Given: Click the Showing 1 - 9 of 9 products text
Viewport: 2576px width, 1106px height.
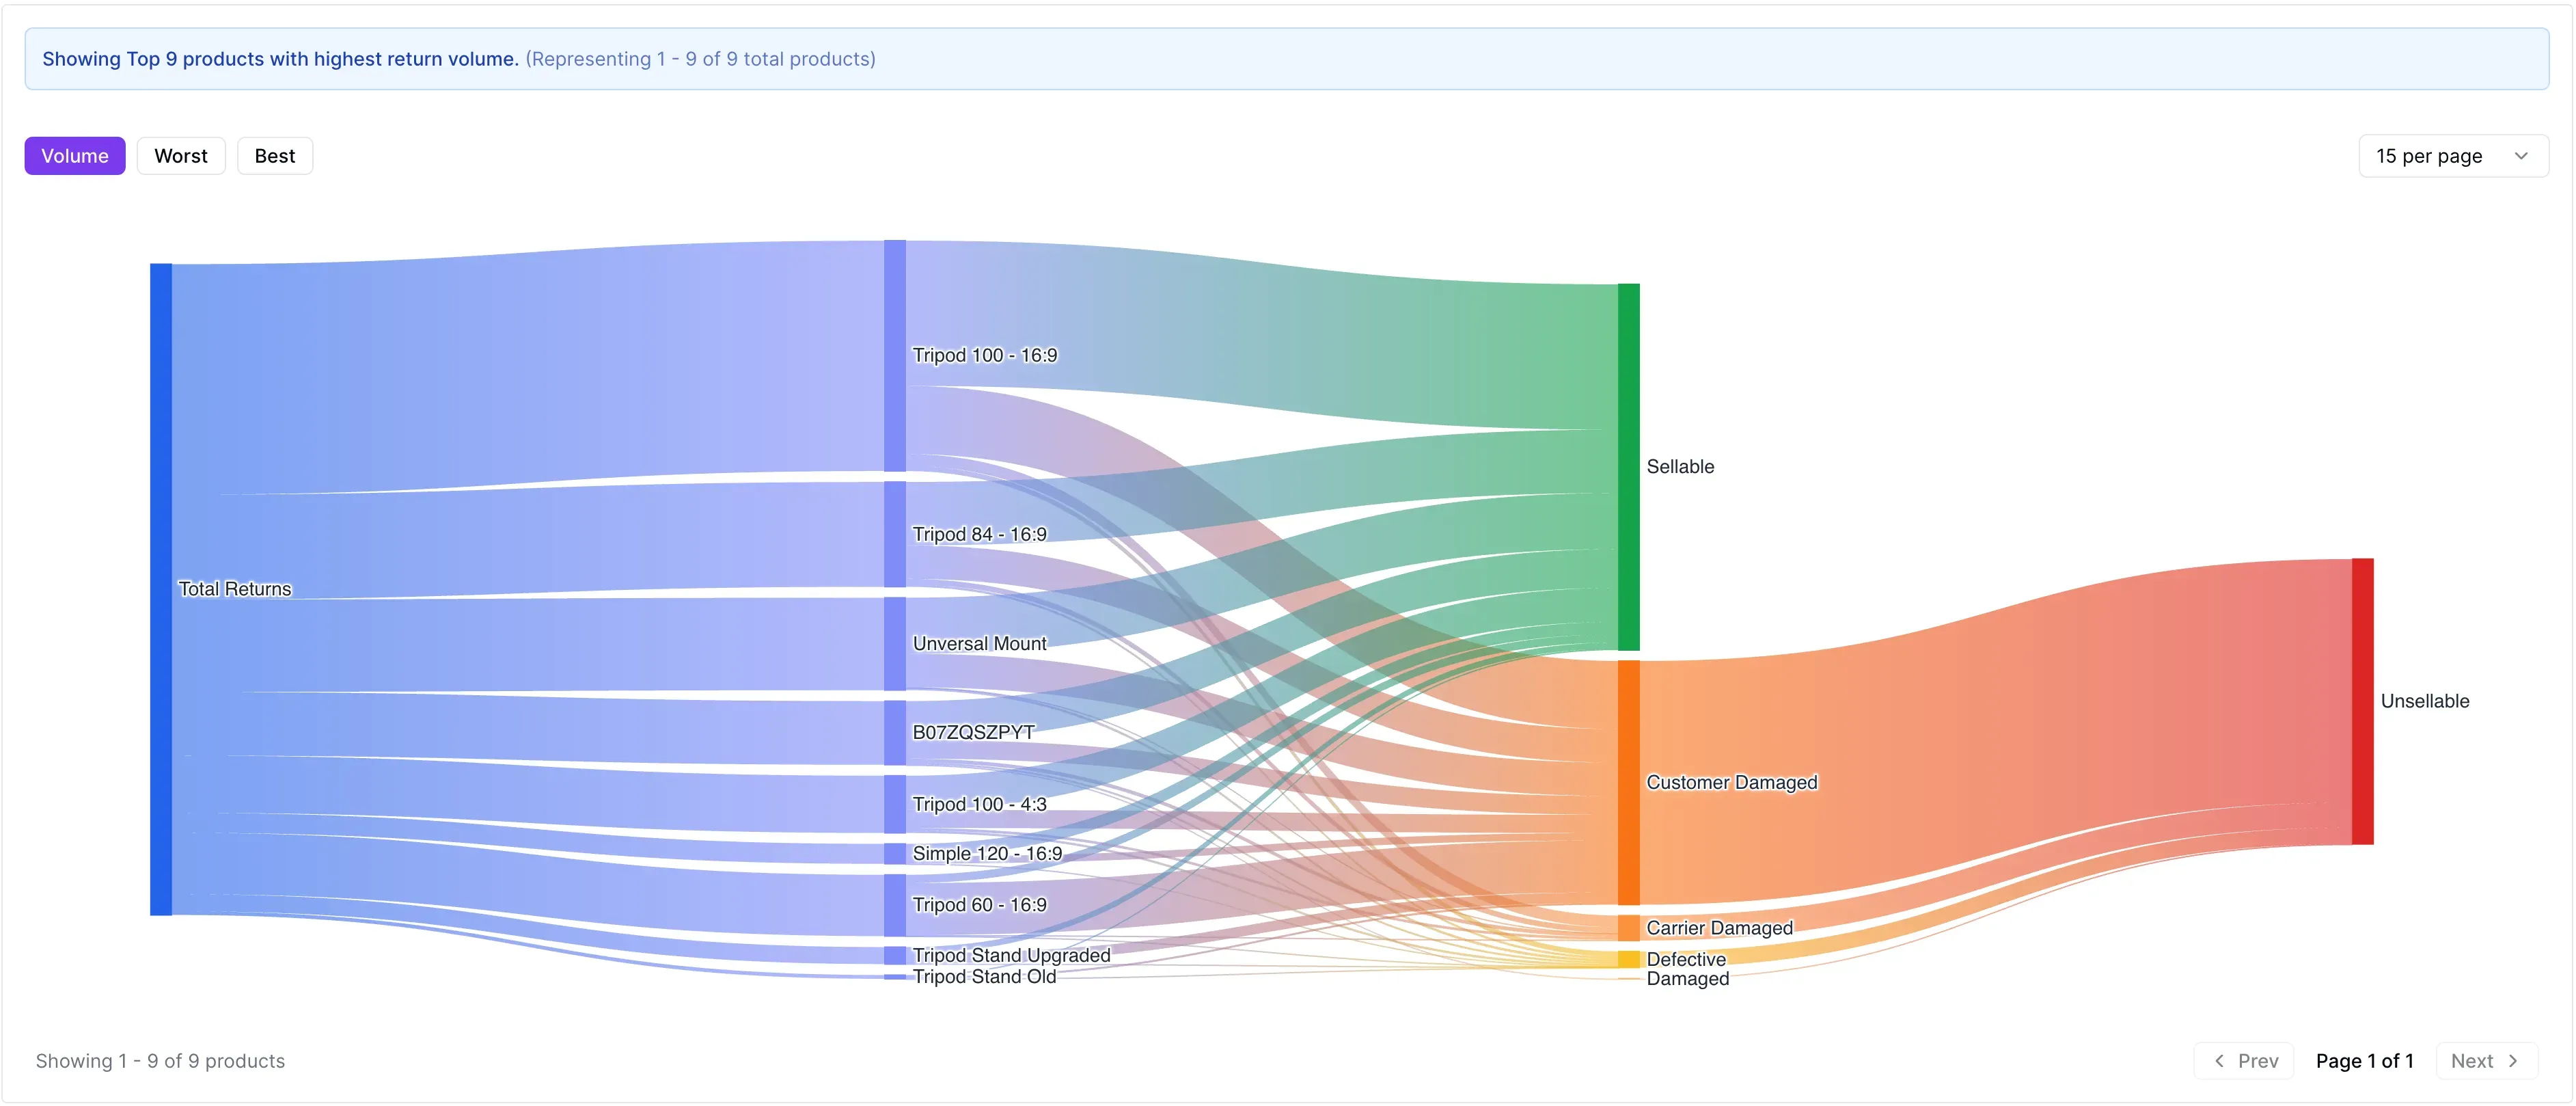Looking at the screenshot, I should click(160, 1061).
